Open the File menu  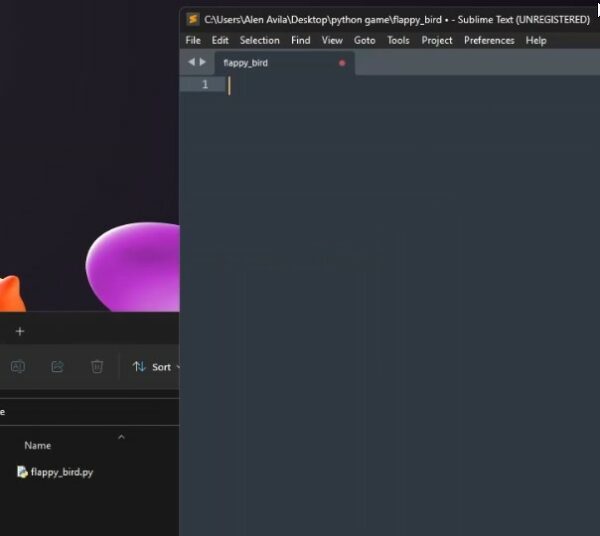[193, 40]
